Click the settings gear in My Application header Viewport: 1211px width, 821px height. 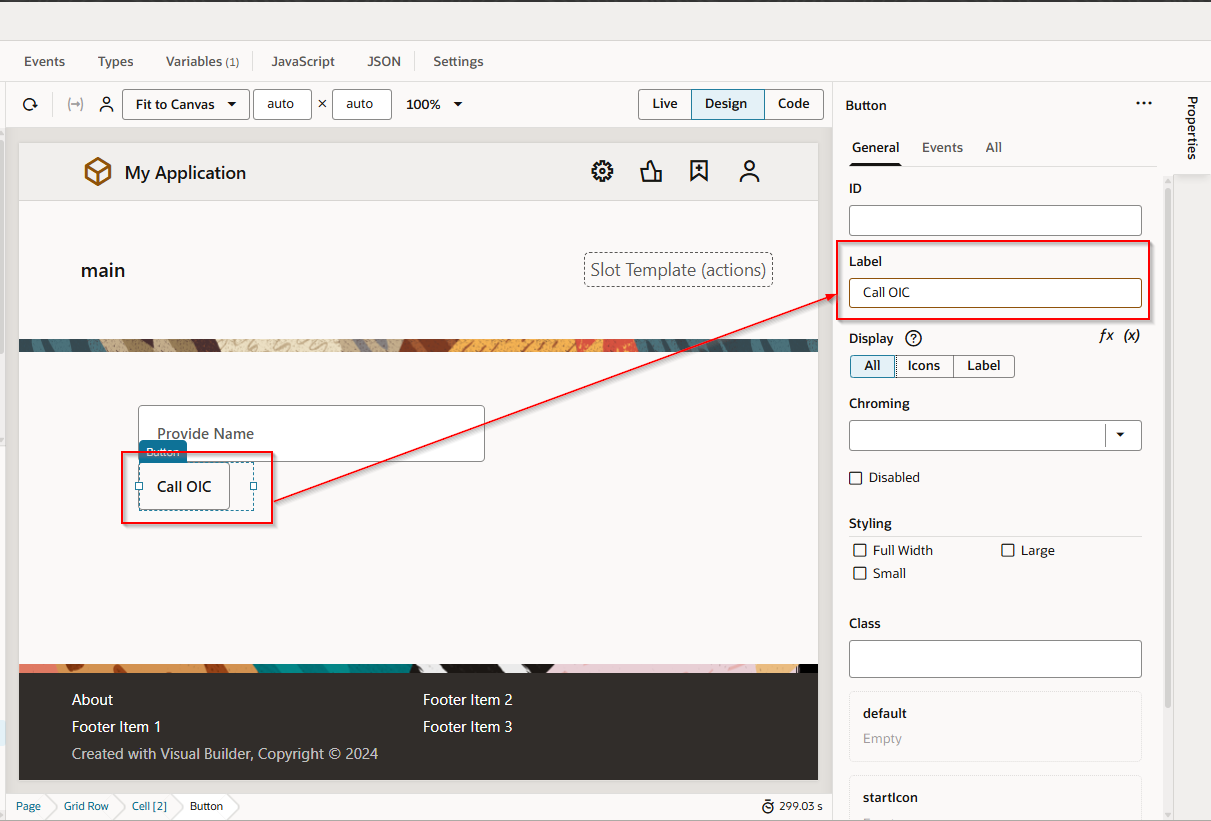602,171
